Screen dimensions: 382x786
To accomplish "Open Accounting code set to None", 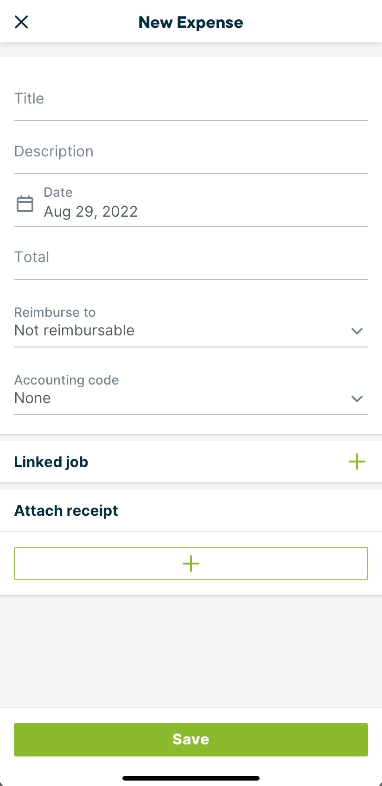I will click(x=190, y=392).
